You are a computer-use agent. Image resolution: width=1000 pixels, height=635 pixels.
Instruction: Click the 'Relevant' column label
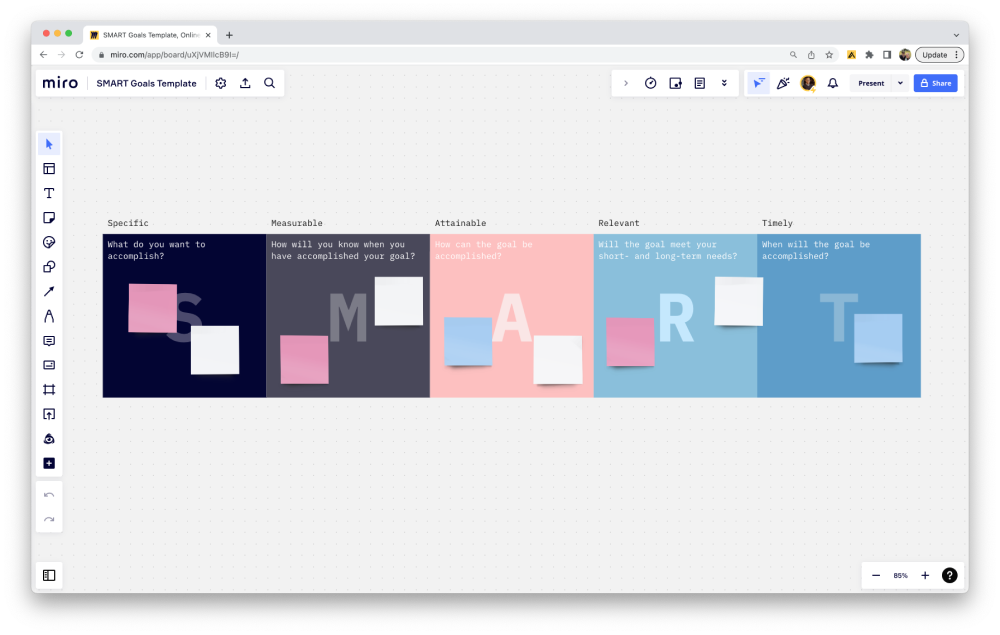(619, 223)
